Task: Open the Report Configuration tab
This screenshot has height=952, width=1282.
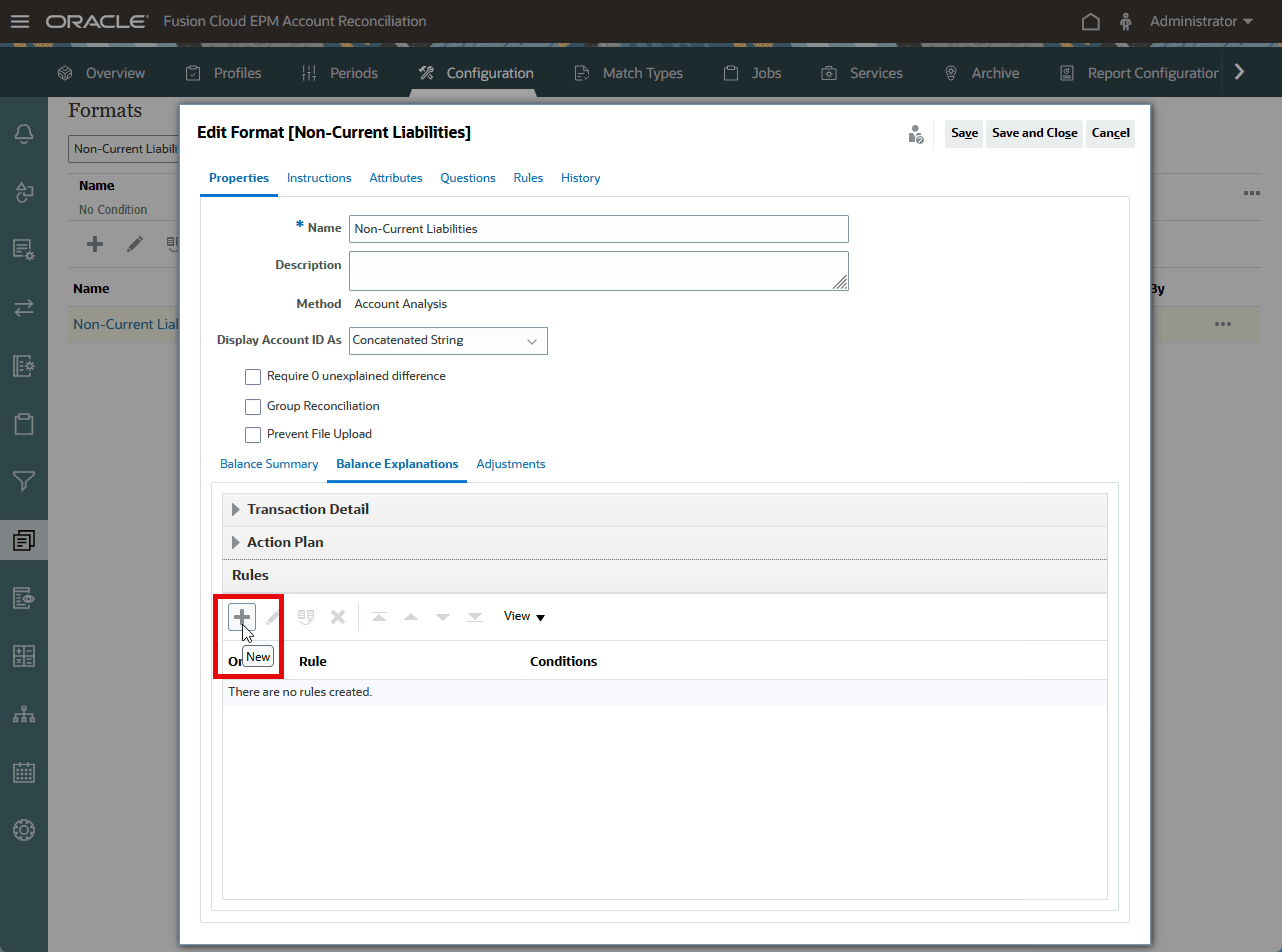Action: 1139,73
